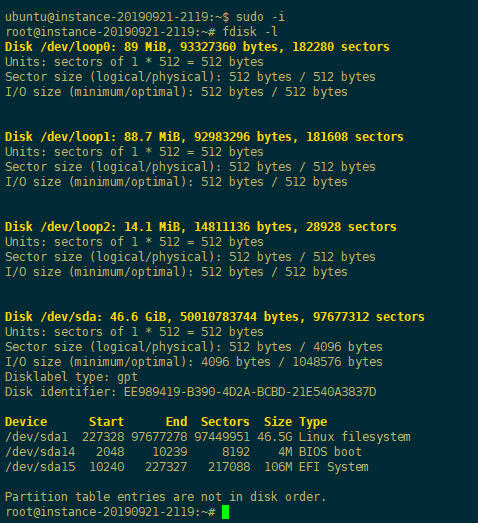Select the 'Disk /dev/loop2' header line
Viewport: 478px width, 523px height.
pyautogui.click(x=201, y=227)
